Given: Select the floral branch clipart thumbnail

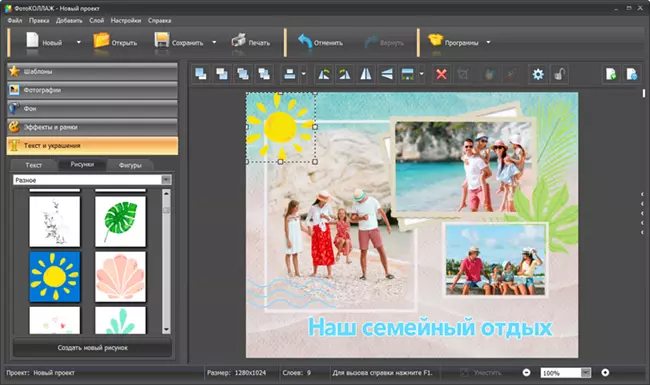Looking at the screenshot, I should (55, 221).
